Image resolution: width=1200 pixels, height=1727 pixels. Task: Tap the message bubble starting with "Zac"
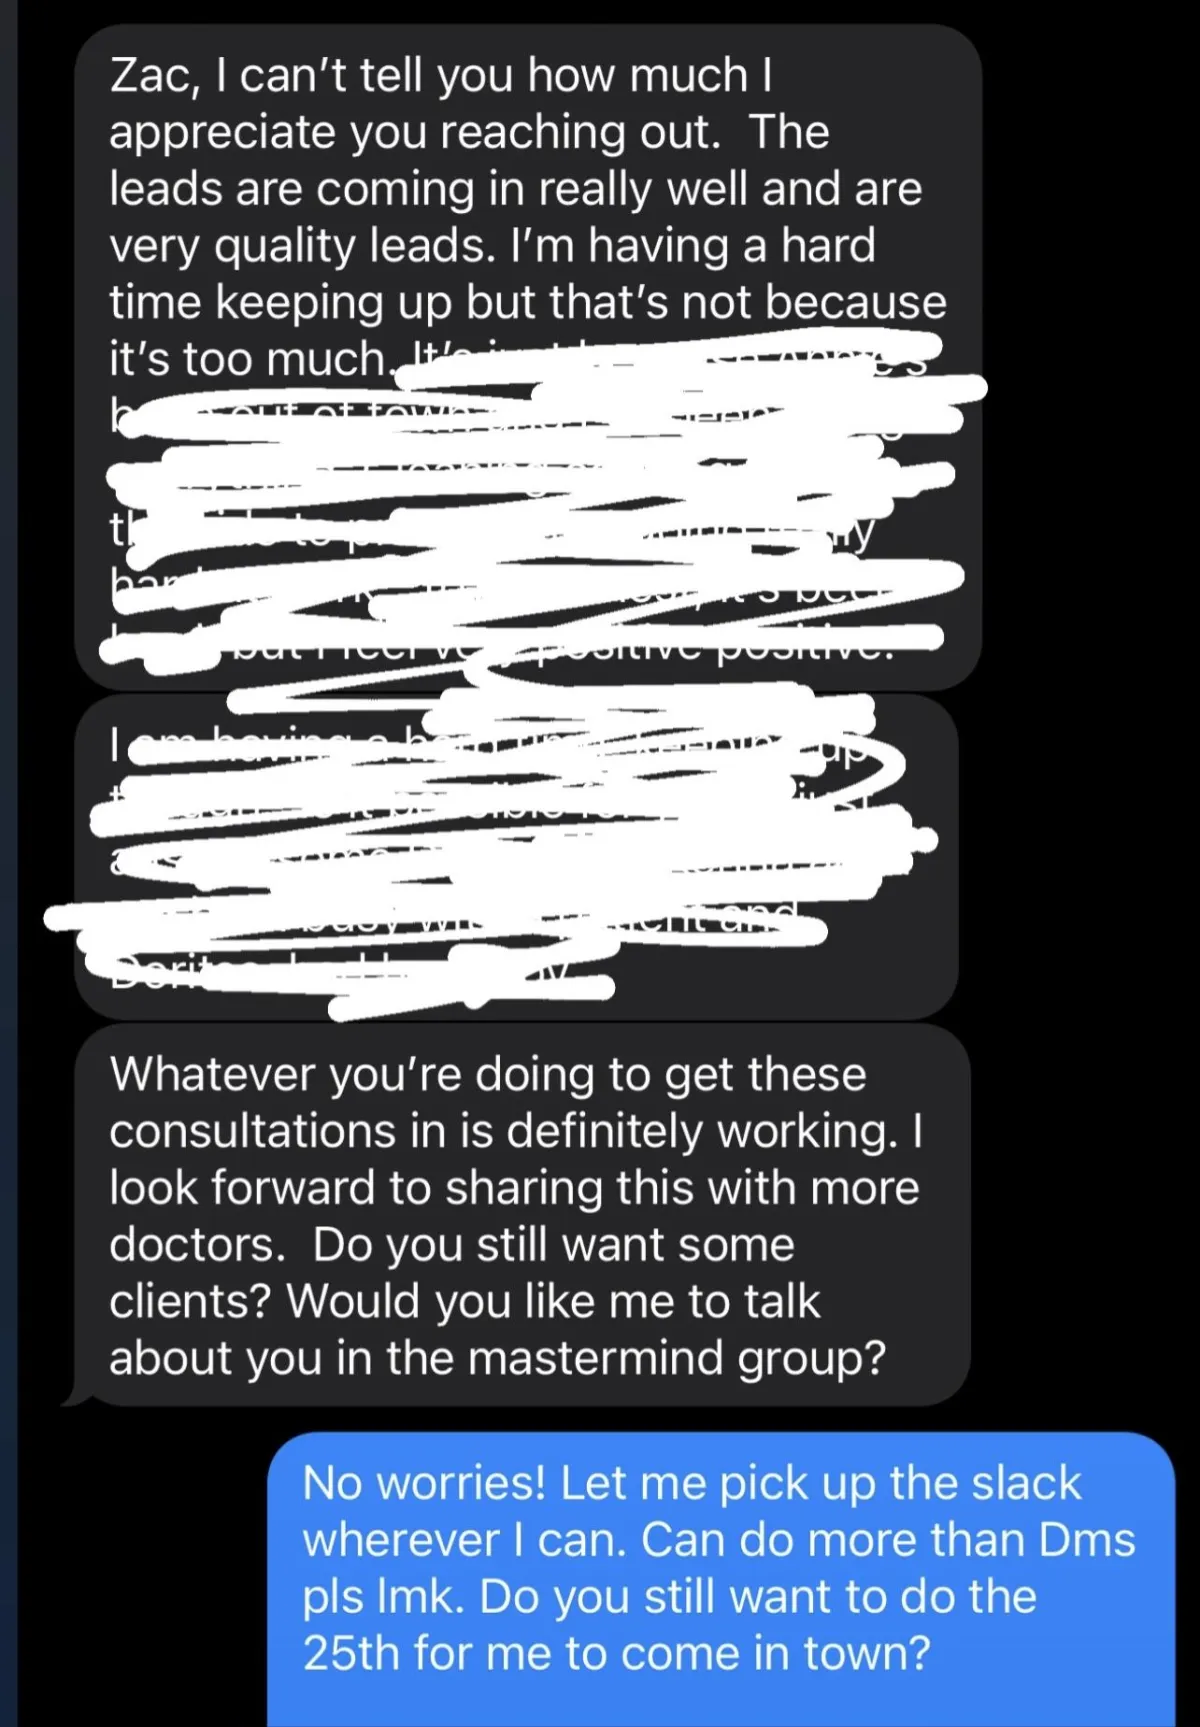[x=528, y=356]
